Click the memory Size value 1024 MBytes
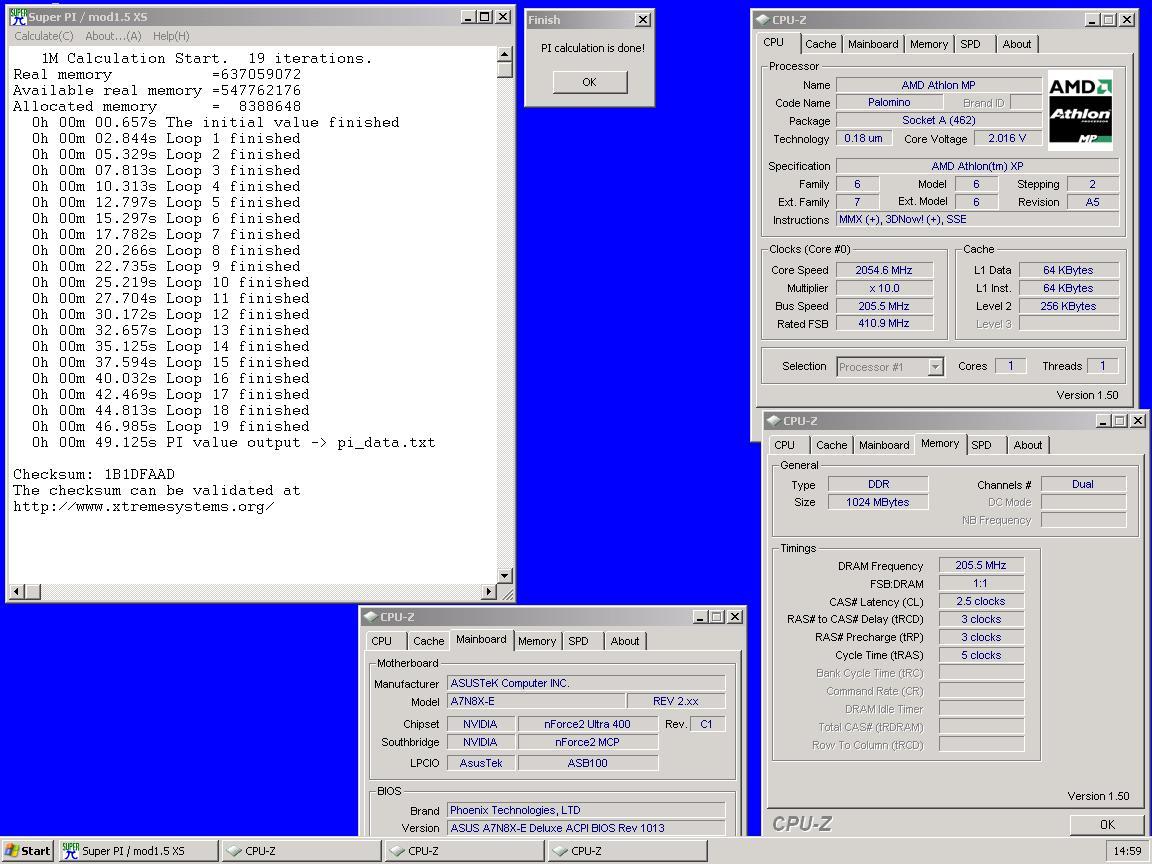This screenshot has width=1152, height=864. click(x=877, y=503)
